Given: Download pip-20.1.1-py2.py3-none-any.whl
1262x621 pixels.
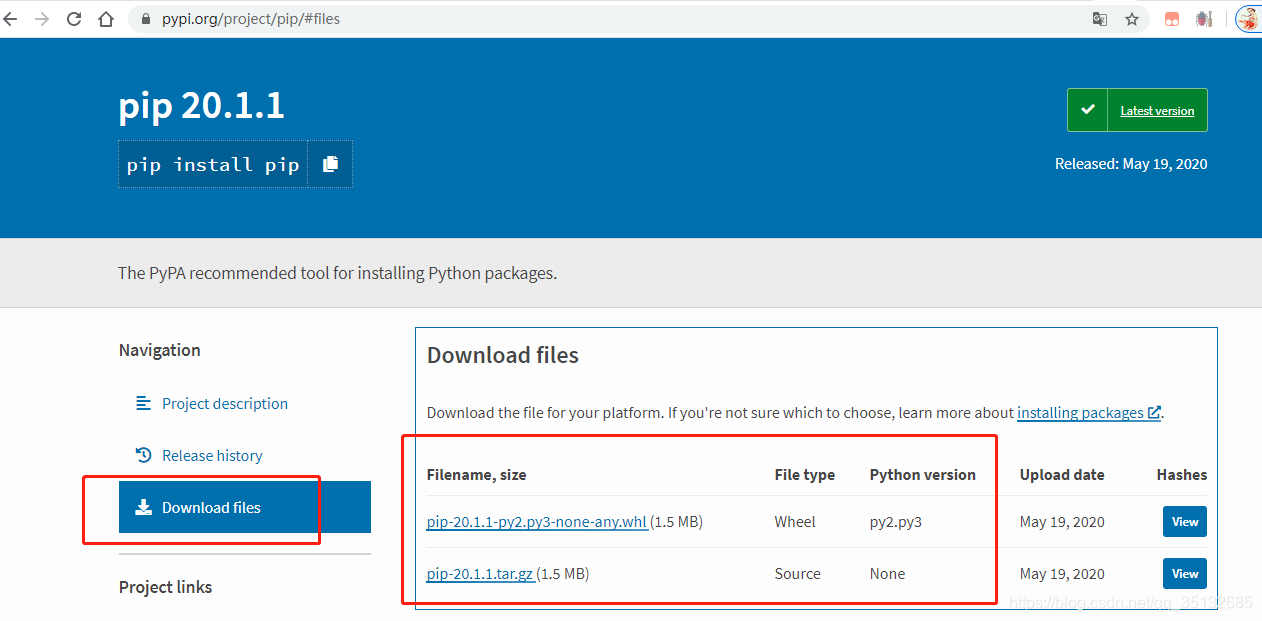Looking at the screenshot, I should (x=536, y=521).
